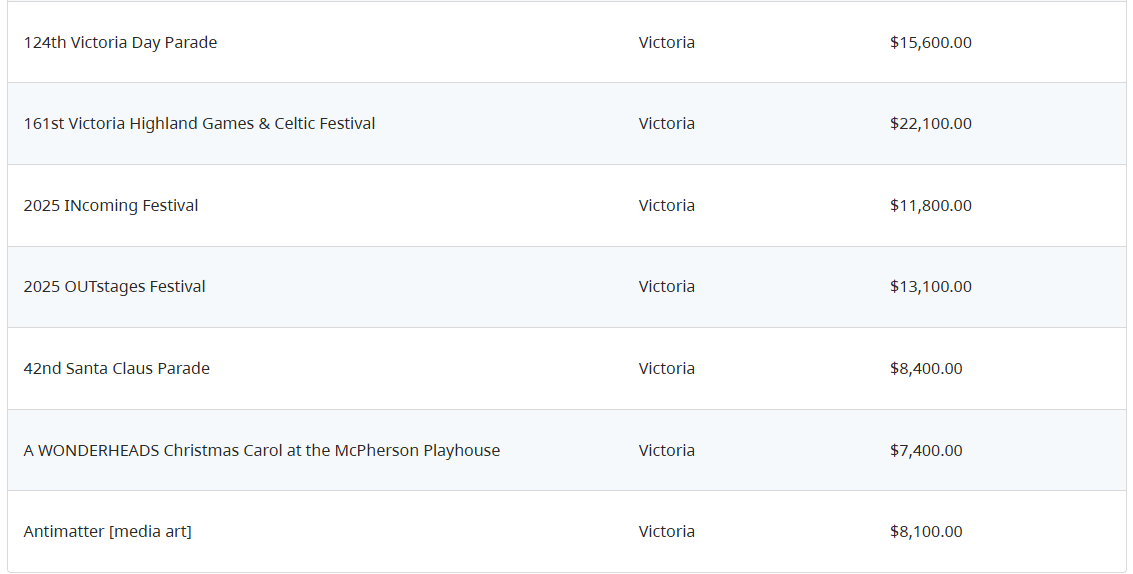Select the $7,400.00 amount

pyautogui.click(x=926, y=450)
